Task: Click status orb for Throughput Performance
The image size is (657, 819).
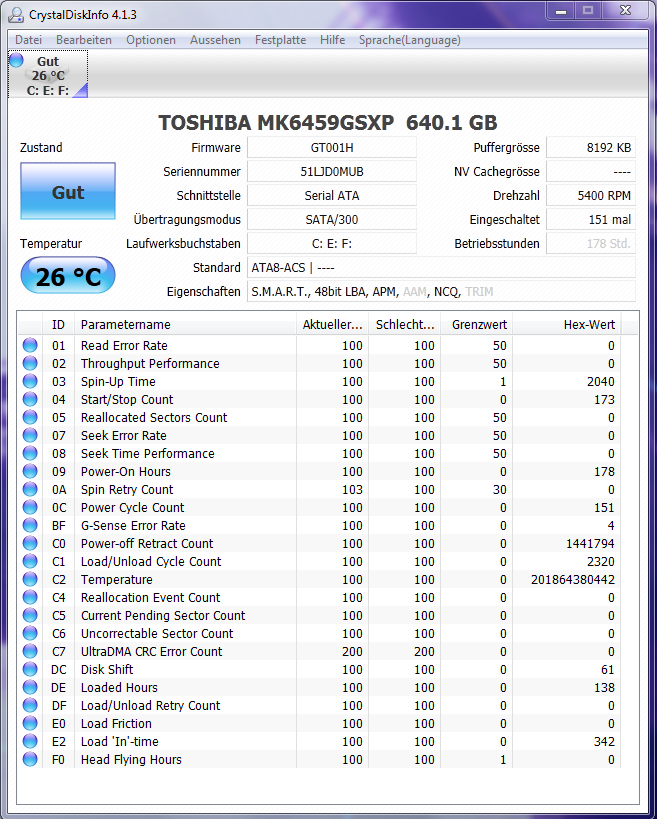Action: [30, 363]
